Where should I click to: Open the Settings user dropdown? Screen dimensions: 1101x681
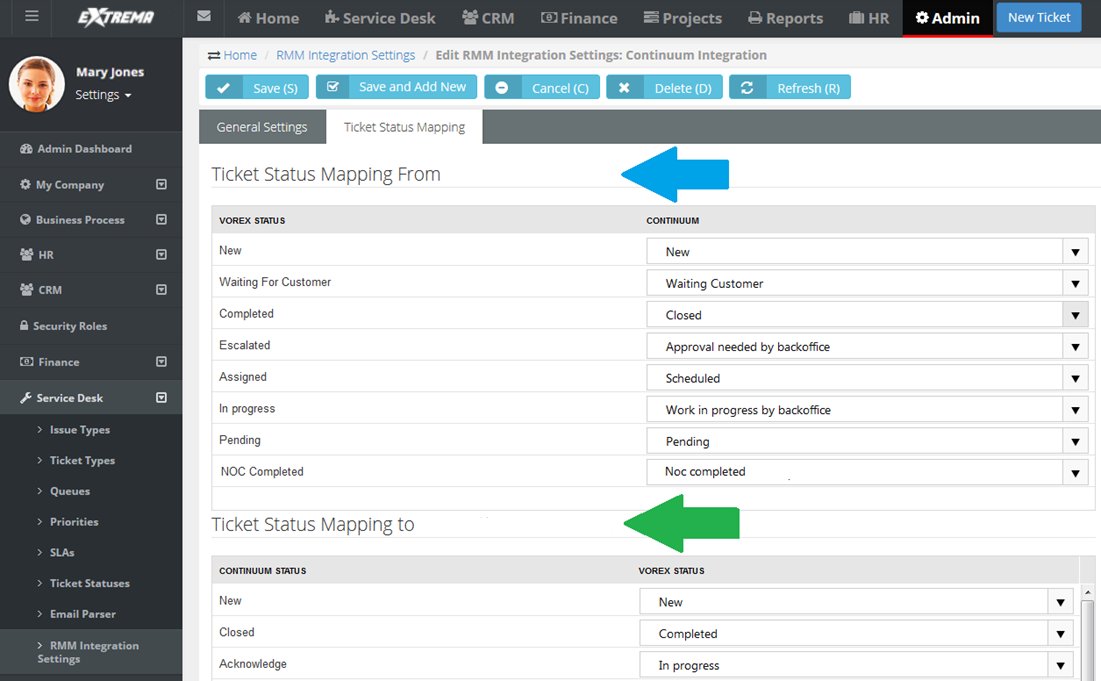[103, 95]
